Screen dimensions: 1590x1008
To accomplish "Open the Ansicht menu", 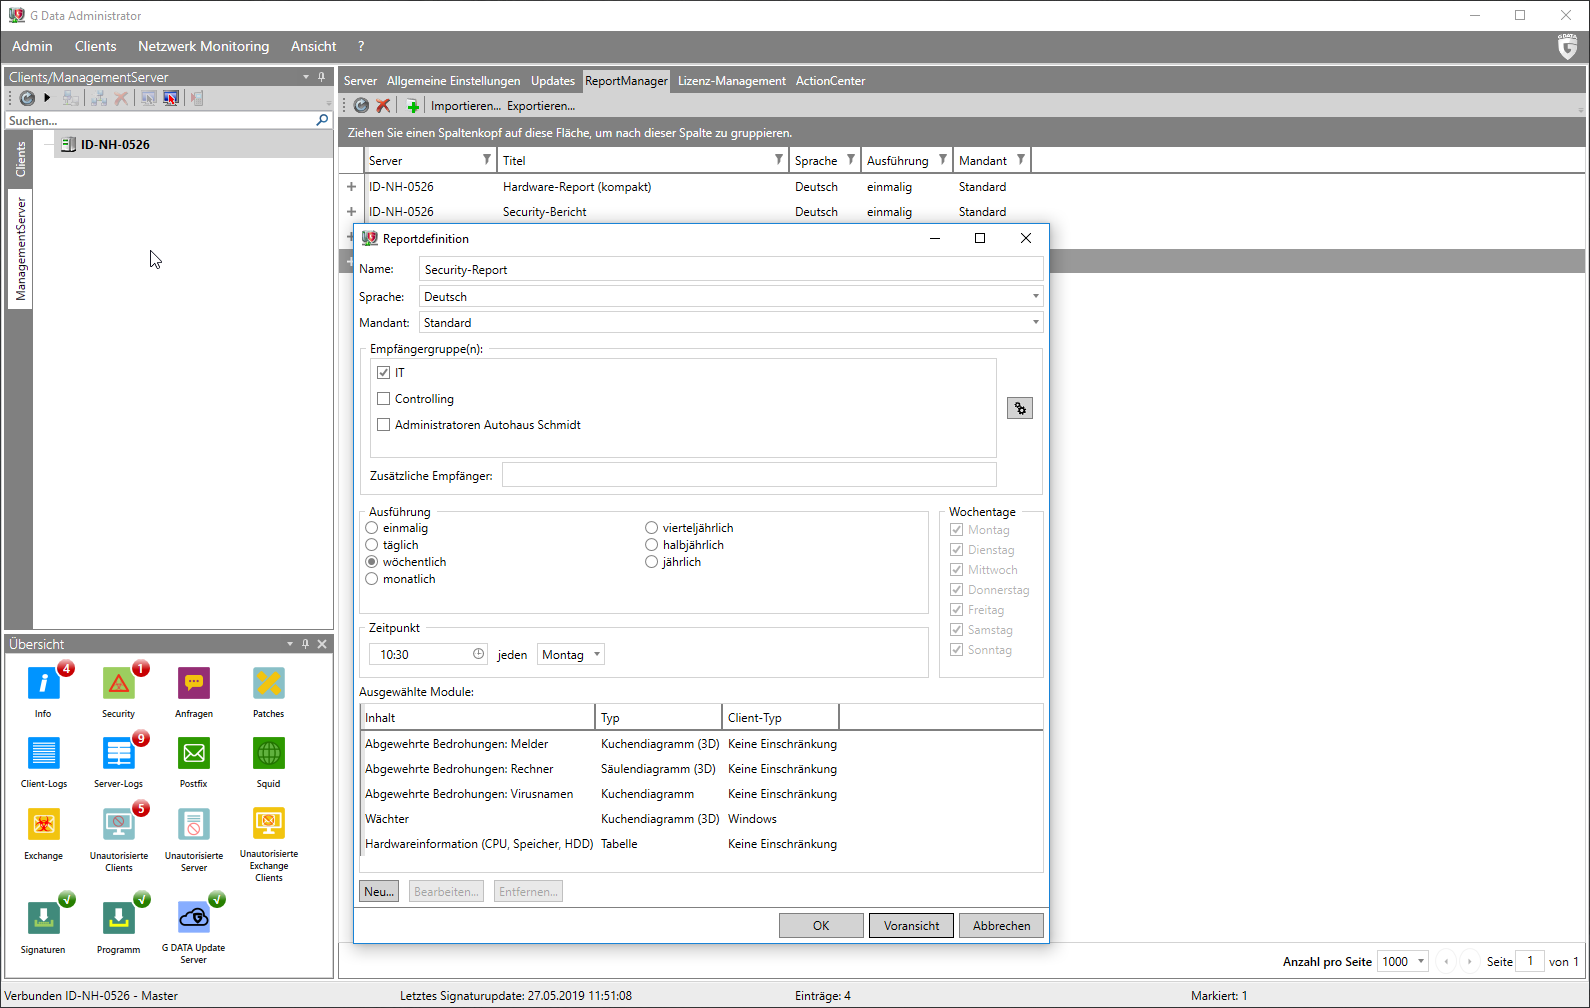I will 313,46.
